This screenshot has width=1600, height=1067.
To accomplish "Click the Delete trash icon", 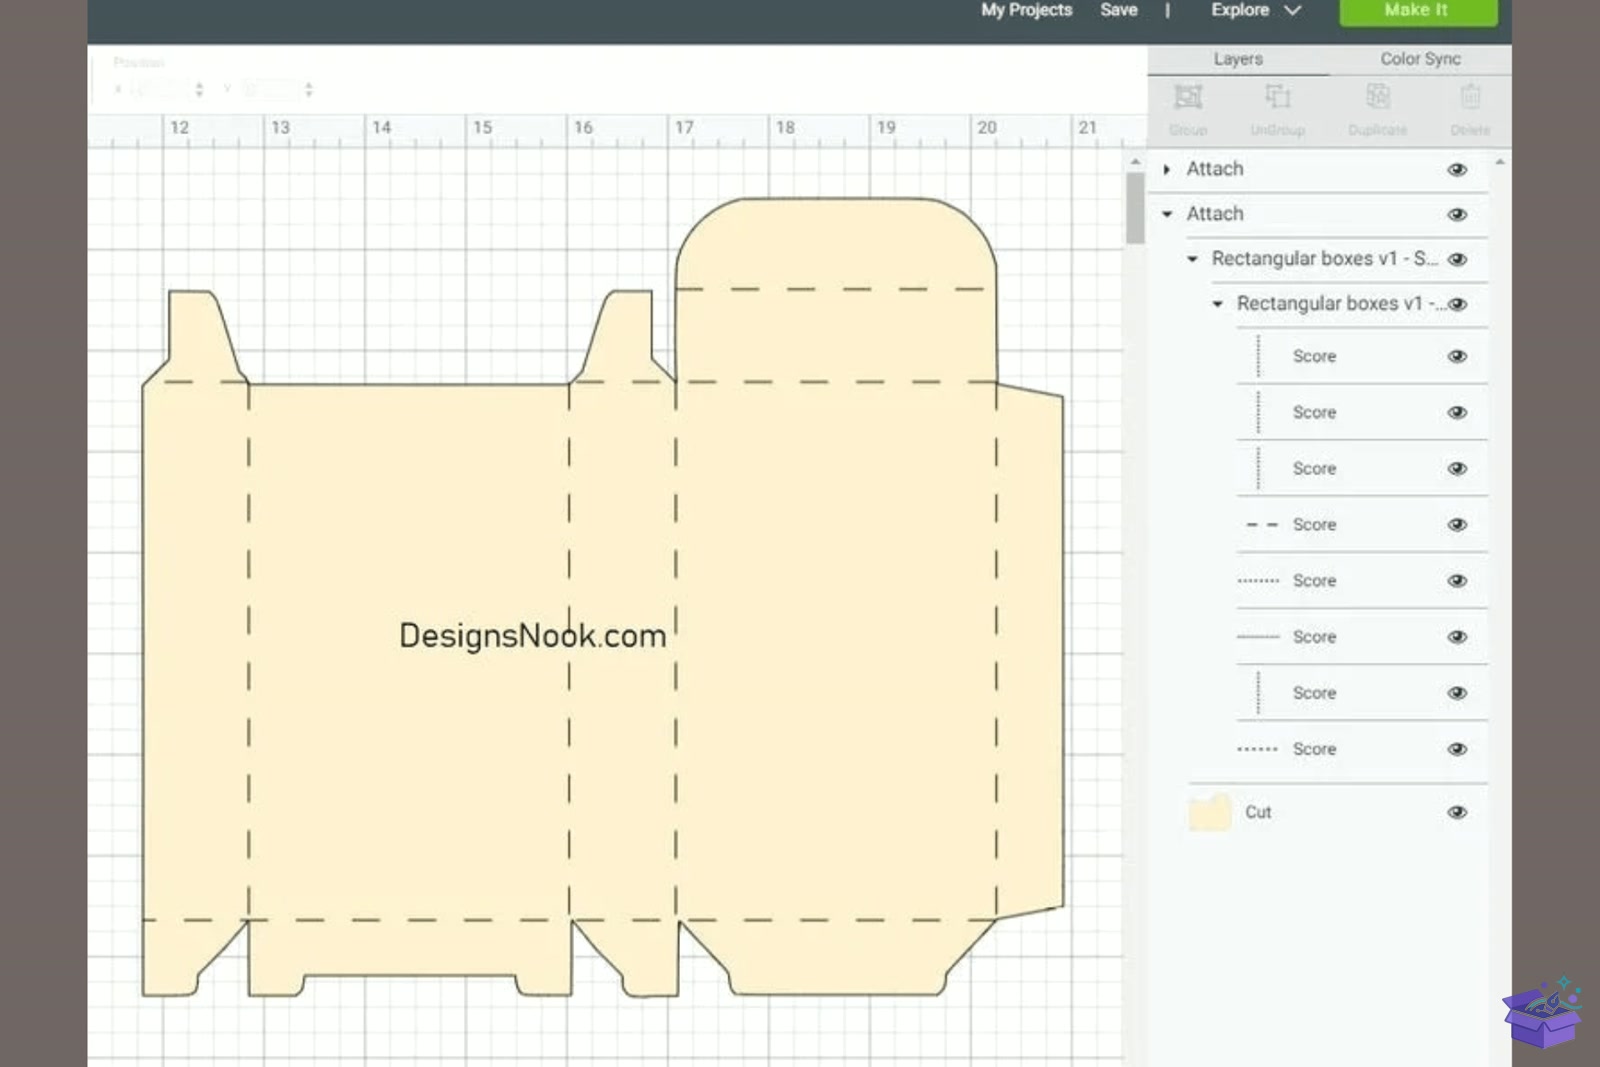I will (x=1470, y=97).
